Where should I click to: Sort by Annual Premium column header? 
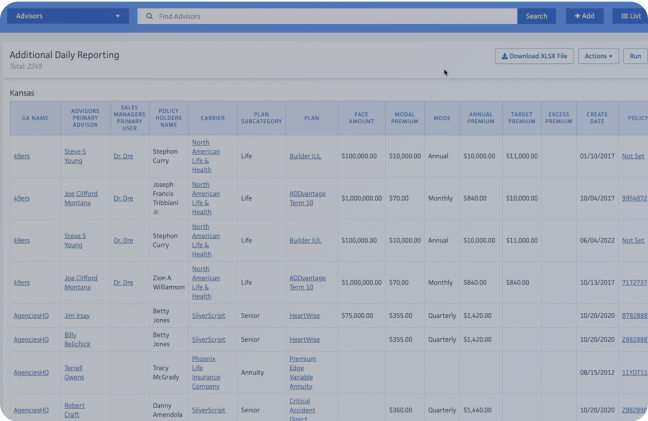click(481, 118)
